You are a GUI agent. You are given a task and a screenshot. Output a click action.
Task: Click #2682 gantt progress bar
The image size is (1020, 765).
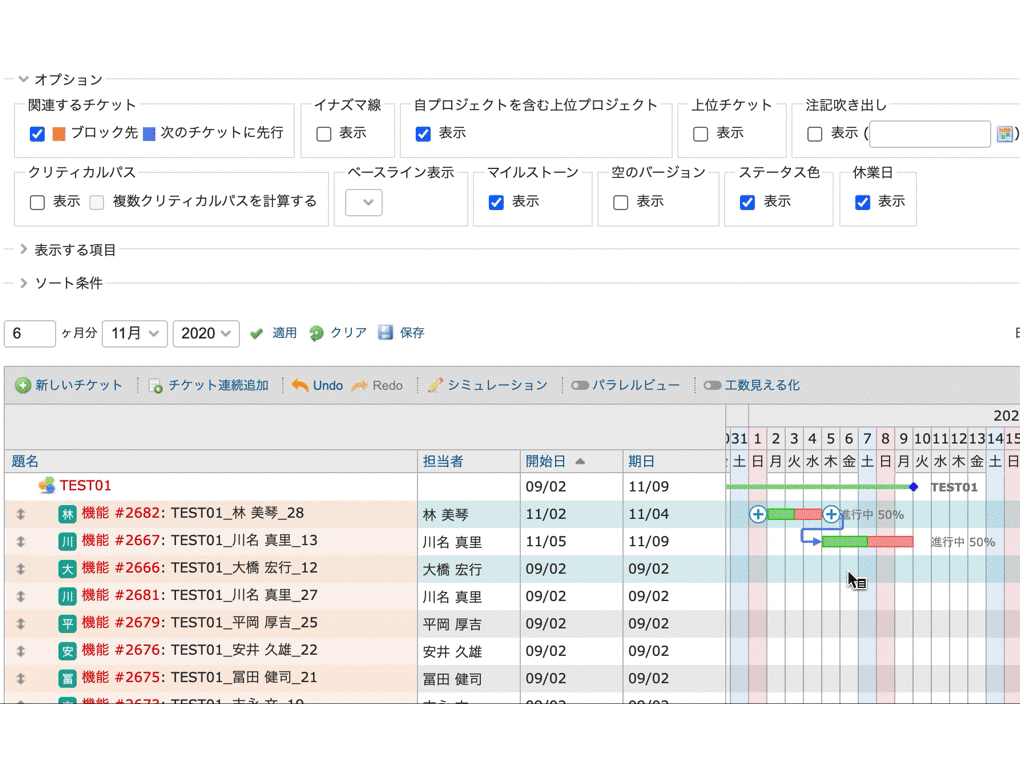(x=794, y=515)
